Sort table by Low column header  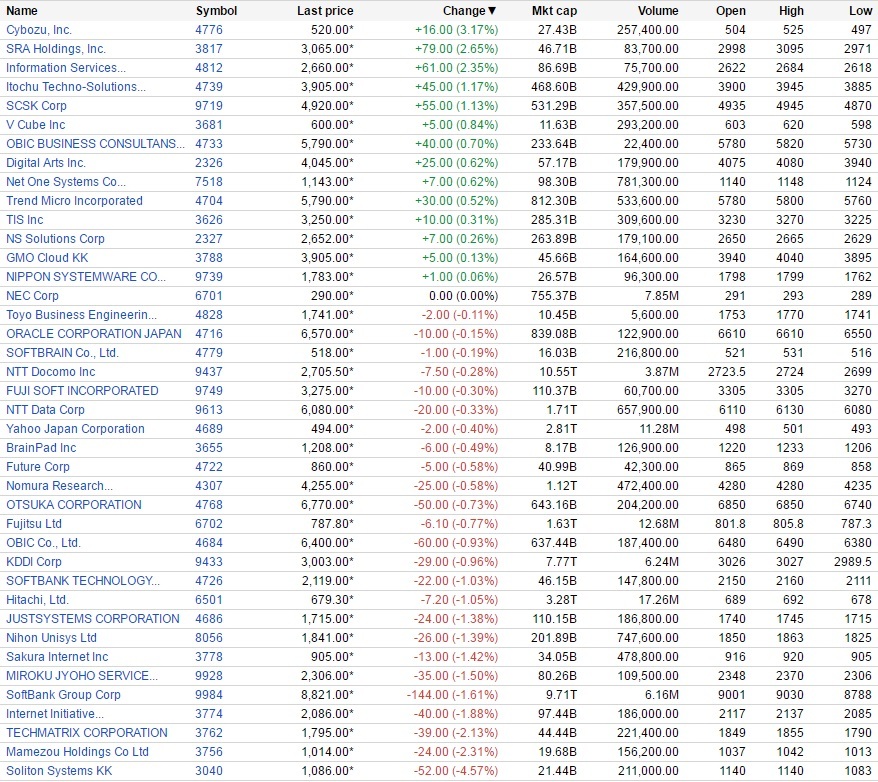pos(861,11)
